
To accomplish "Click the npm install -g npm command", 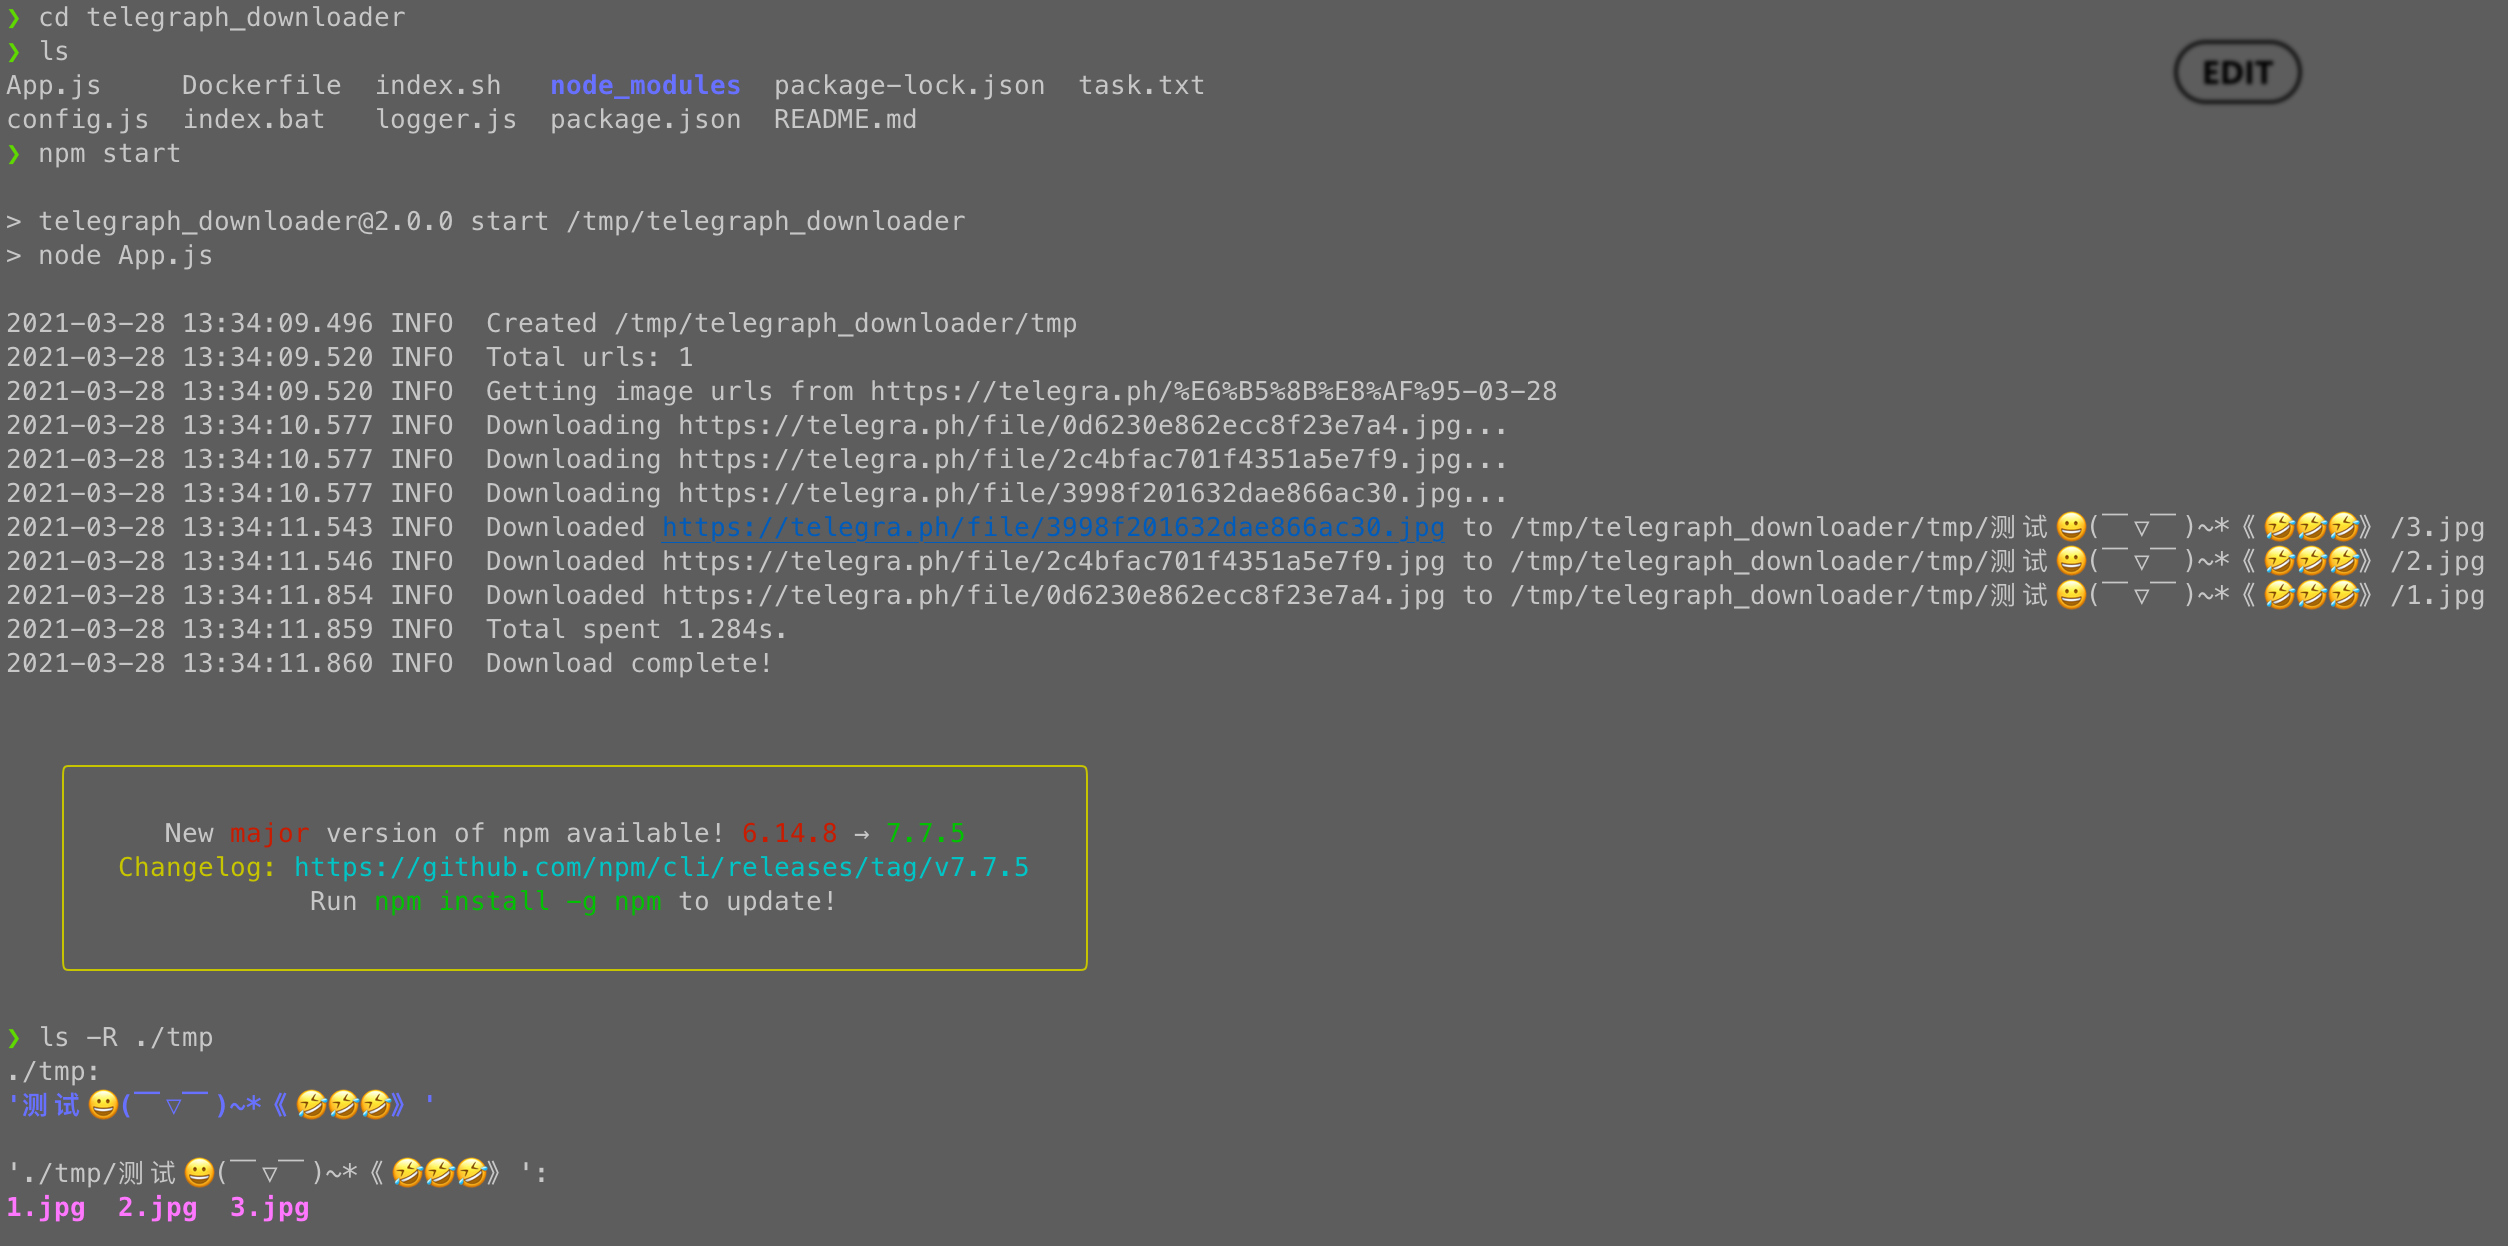I will click(517, 901).
